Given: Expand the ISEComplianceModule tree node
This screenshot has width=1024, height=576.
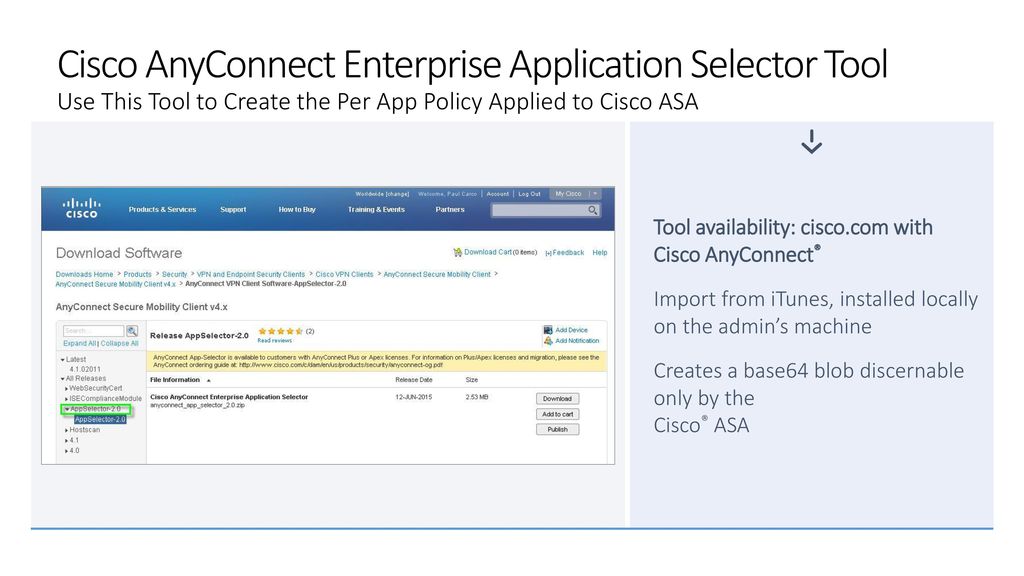Looking at the screenshot, I should [x=67, y=399].
